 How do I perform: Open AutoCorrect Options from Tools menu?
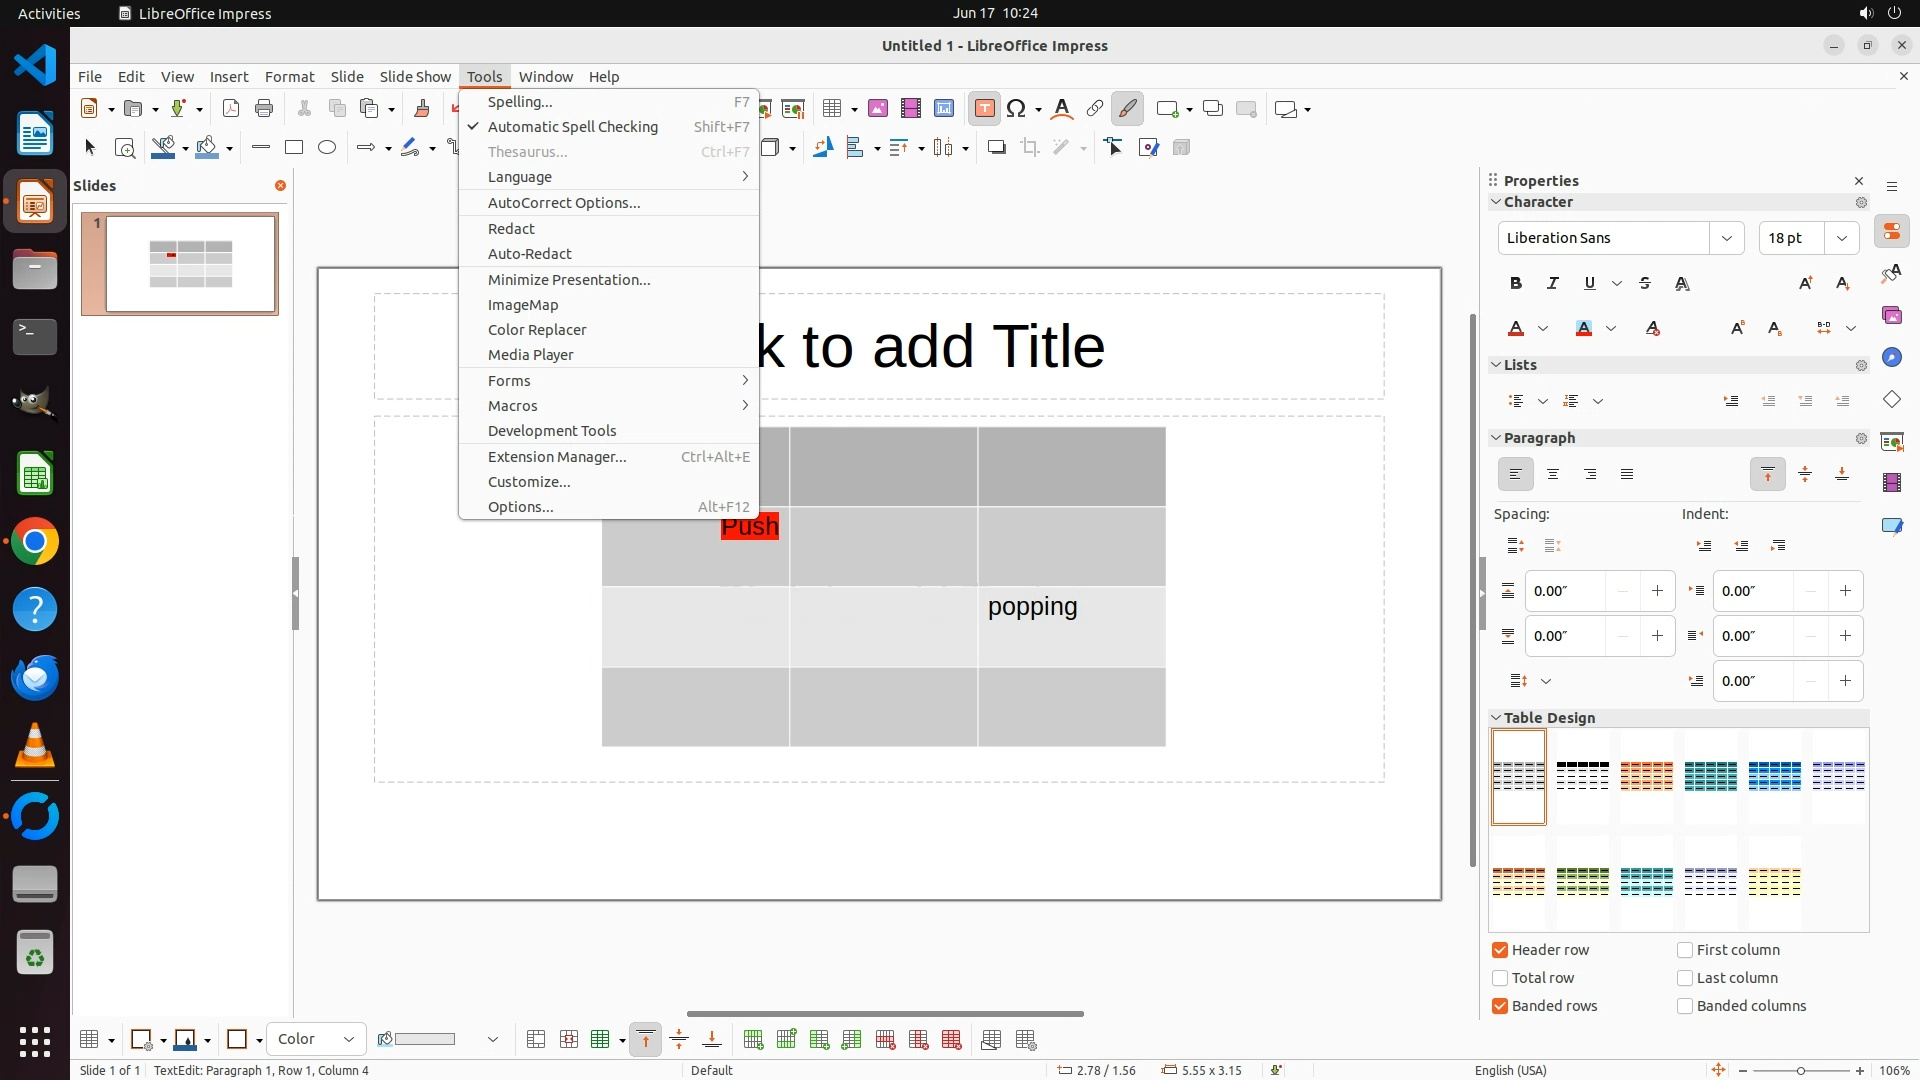564,203
